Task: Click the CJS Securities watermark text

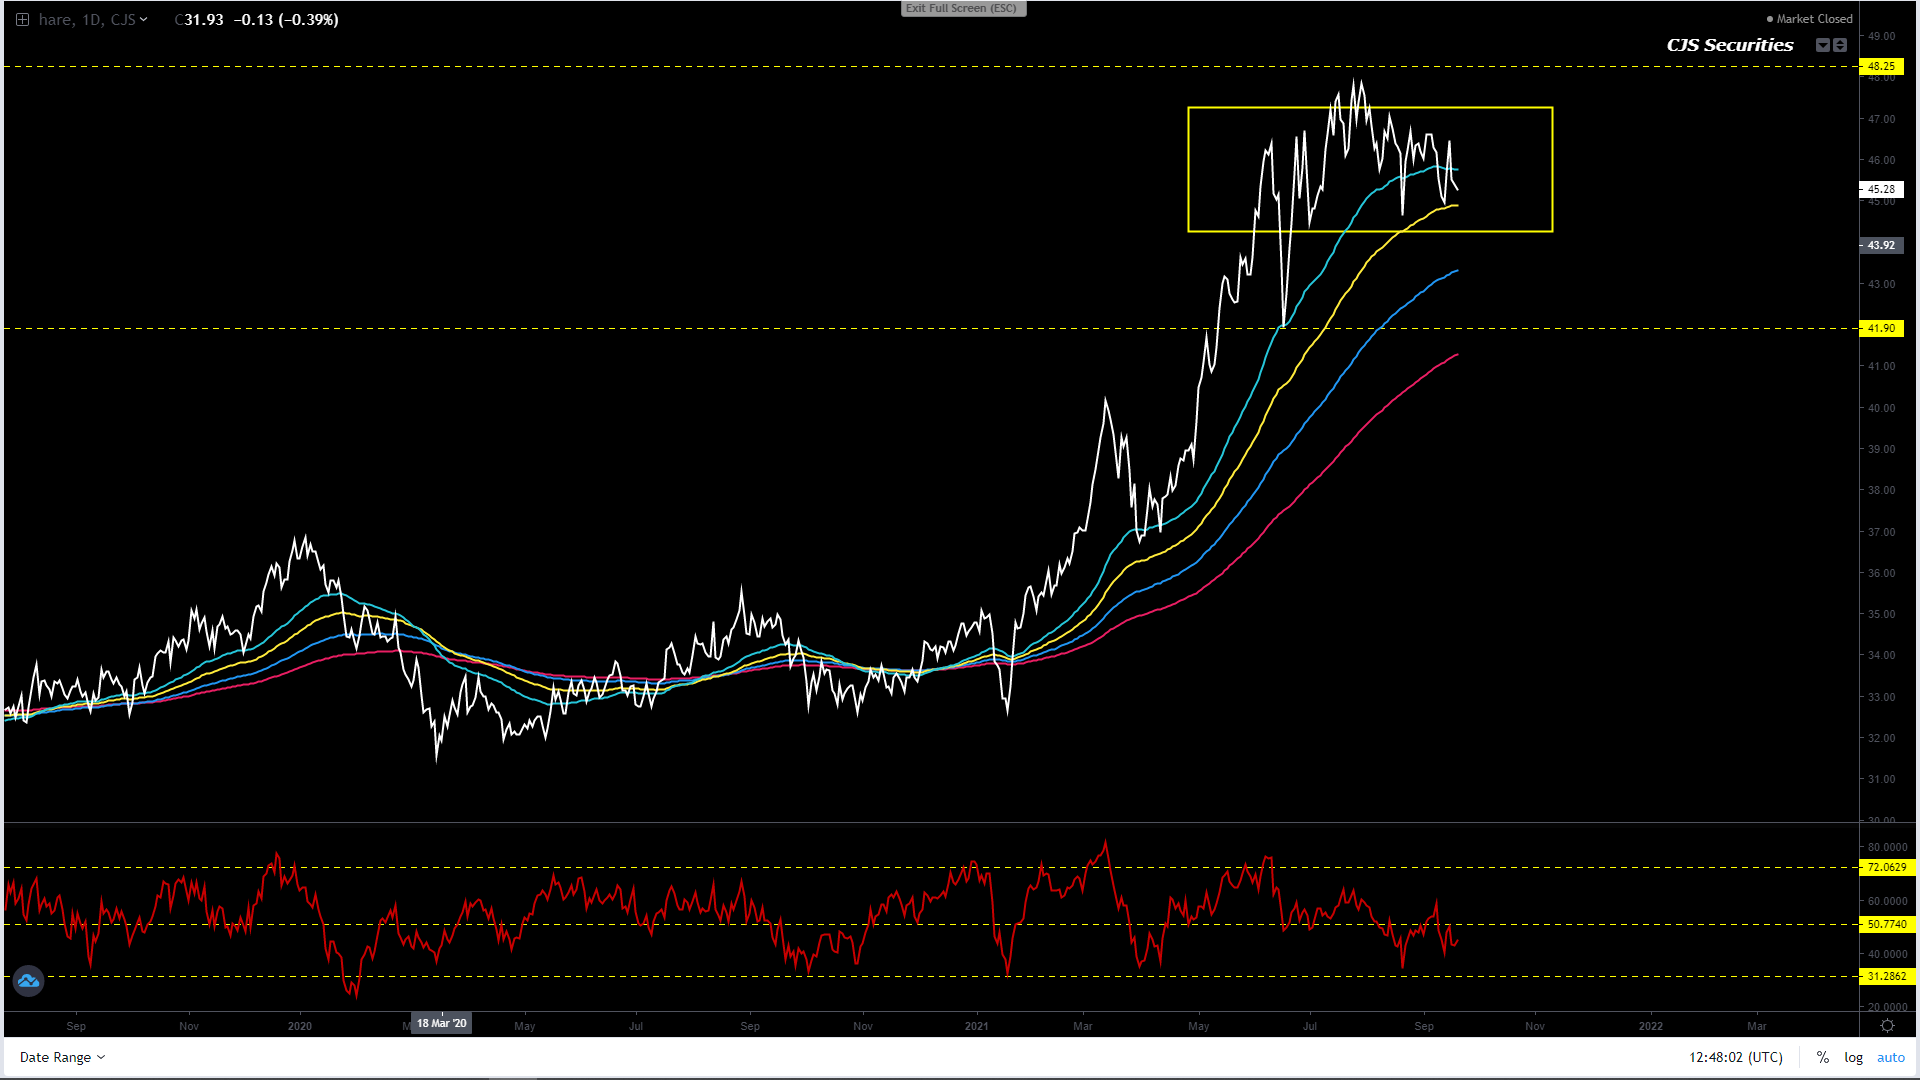Action: tap(1730, 45)
